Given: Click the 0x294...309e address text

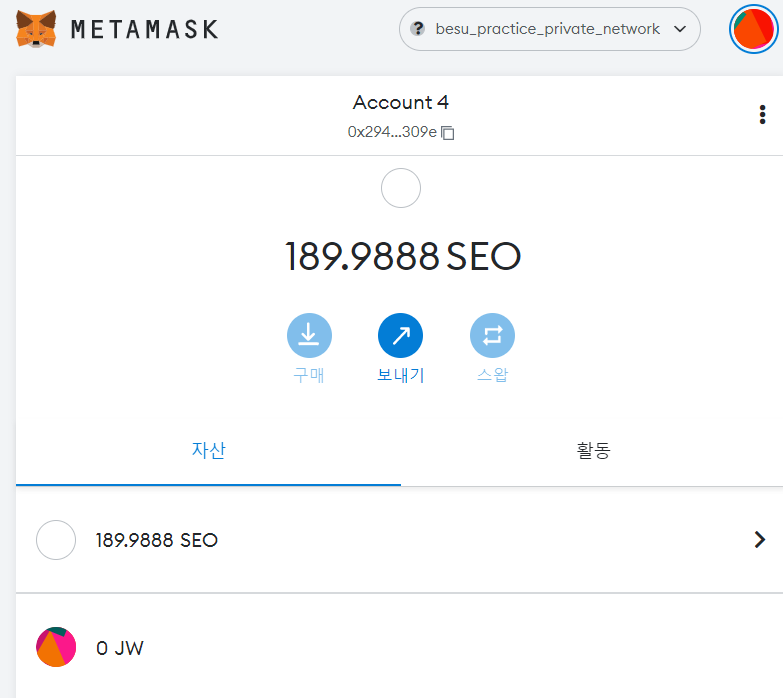Looking at the screenshot, I should 392,132.
